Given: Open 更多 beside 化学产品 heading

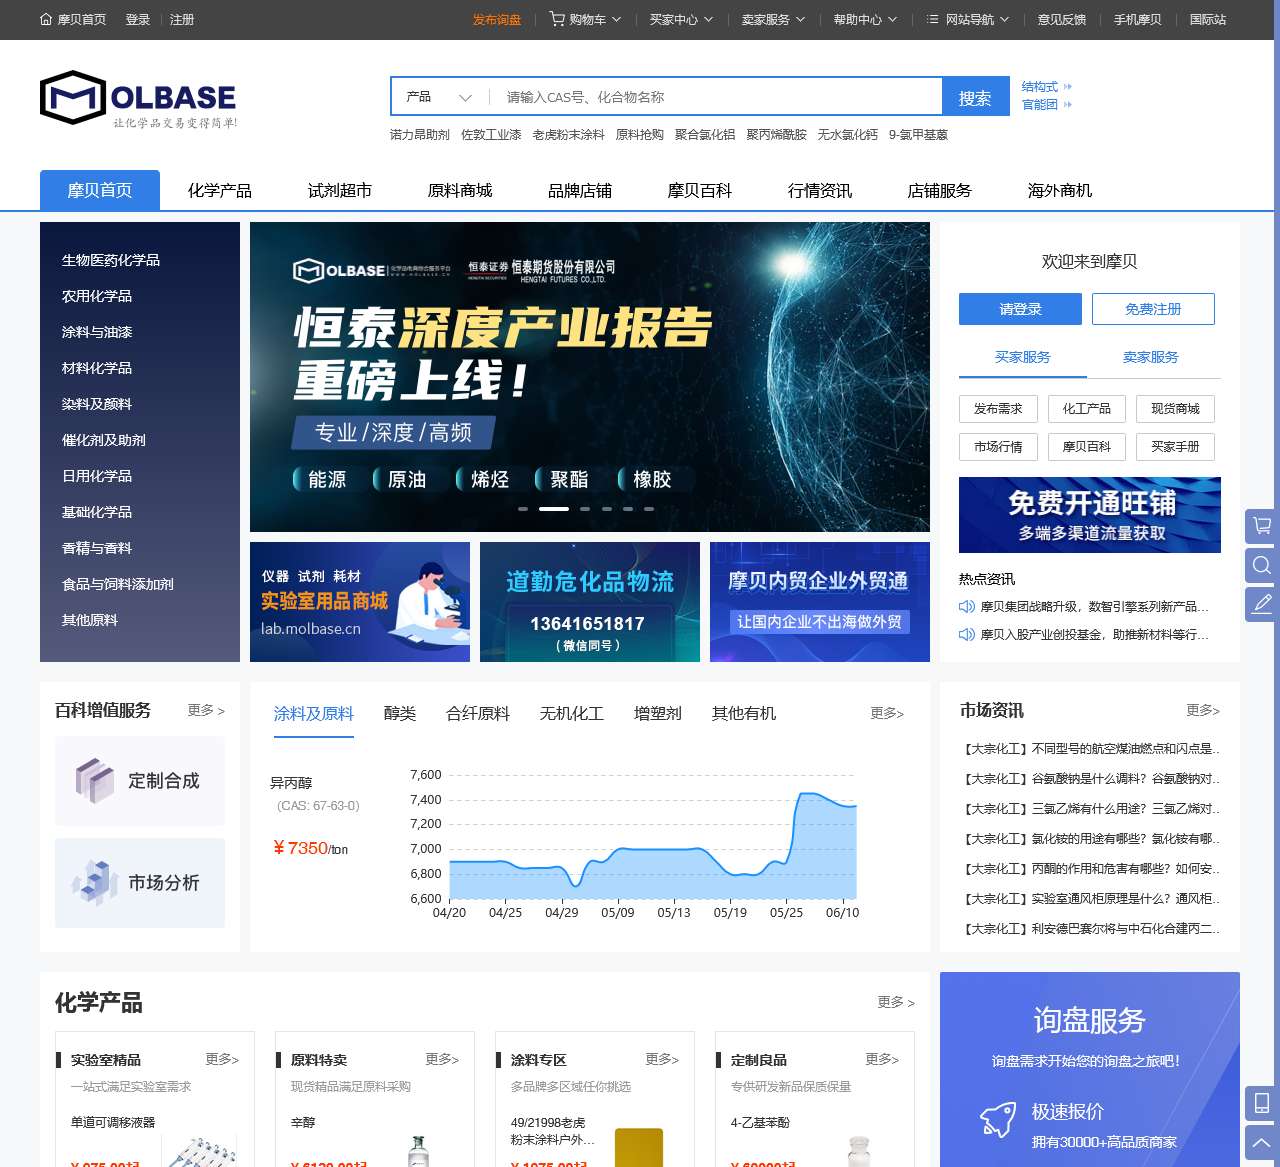Looking at the screenshot, I should click(896, 1002).
